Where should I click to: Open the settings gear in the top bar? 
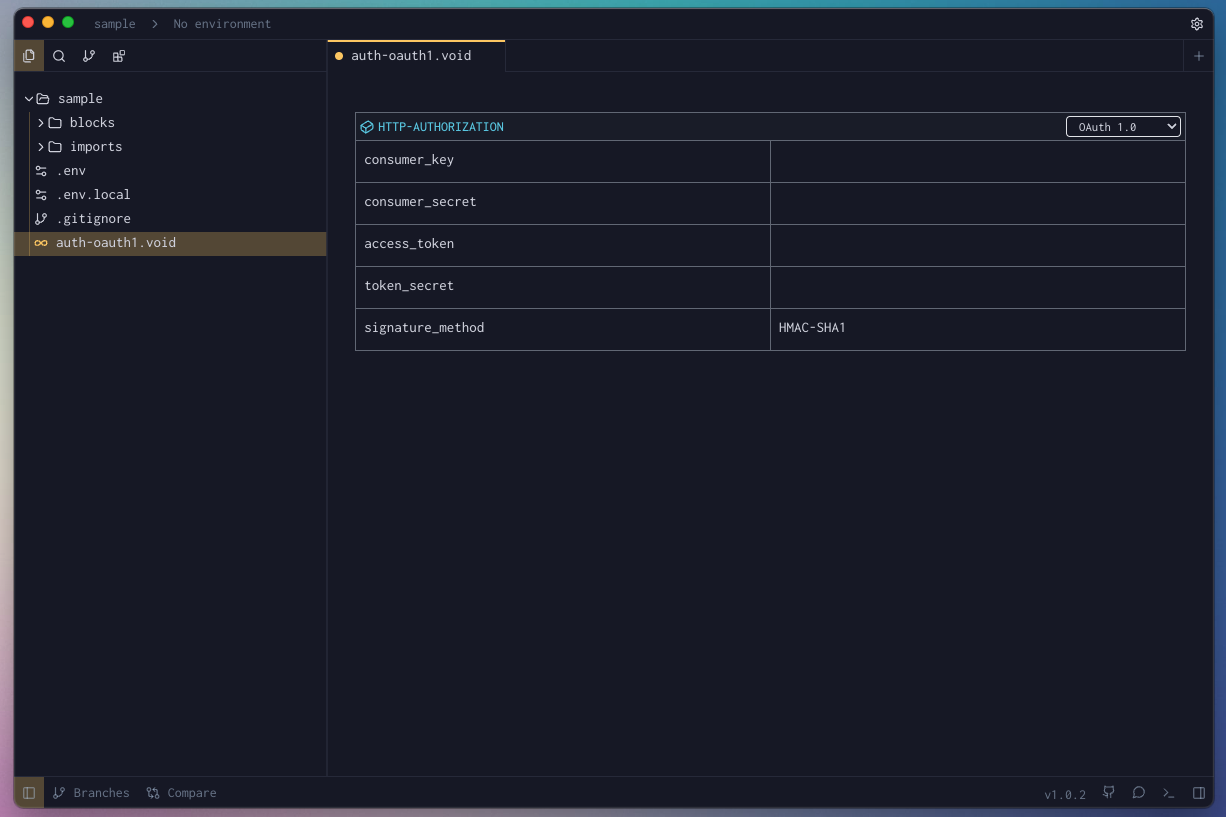pyautogui.click(x=1197, y=23)
